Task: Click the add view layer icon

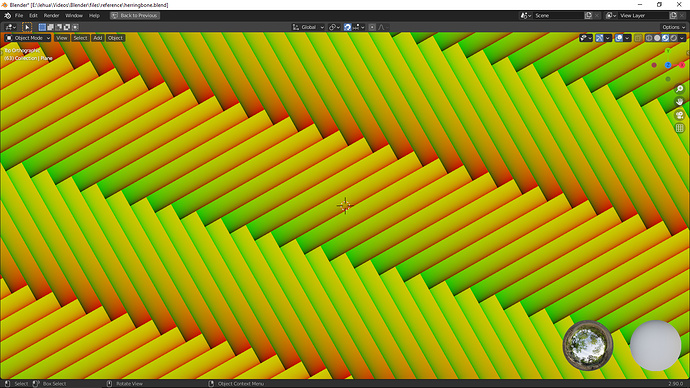Action: (x=673, y=15)
